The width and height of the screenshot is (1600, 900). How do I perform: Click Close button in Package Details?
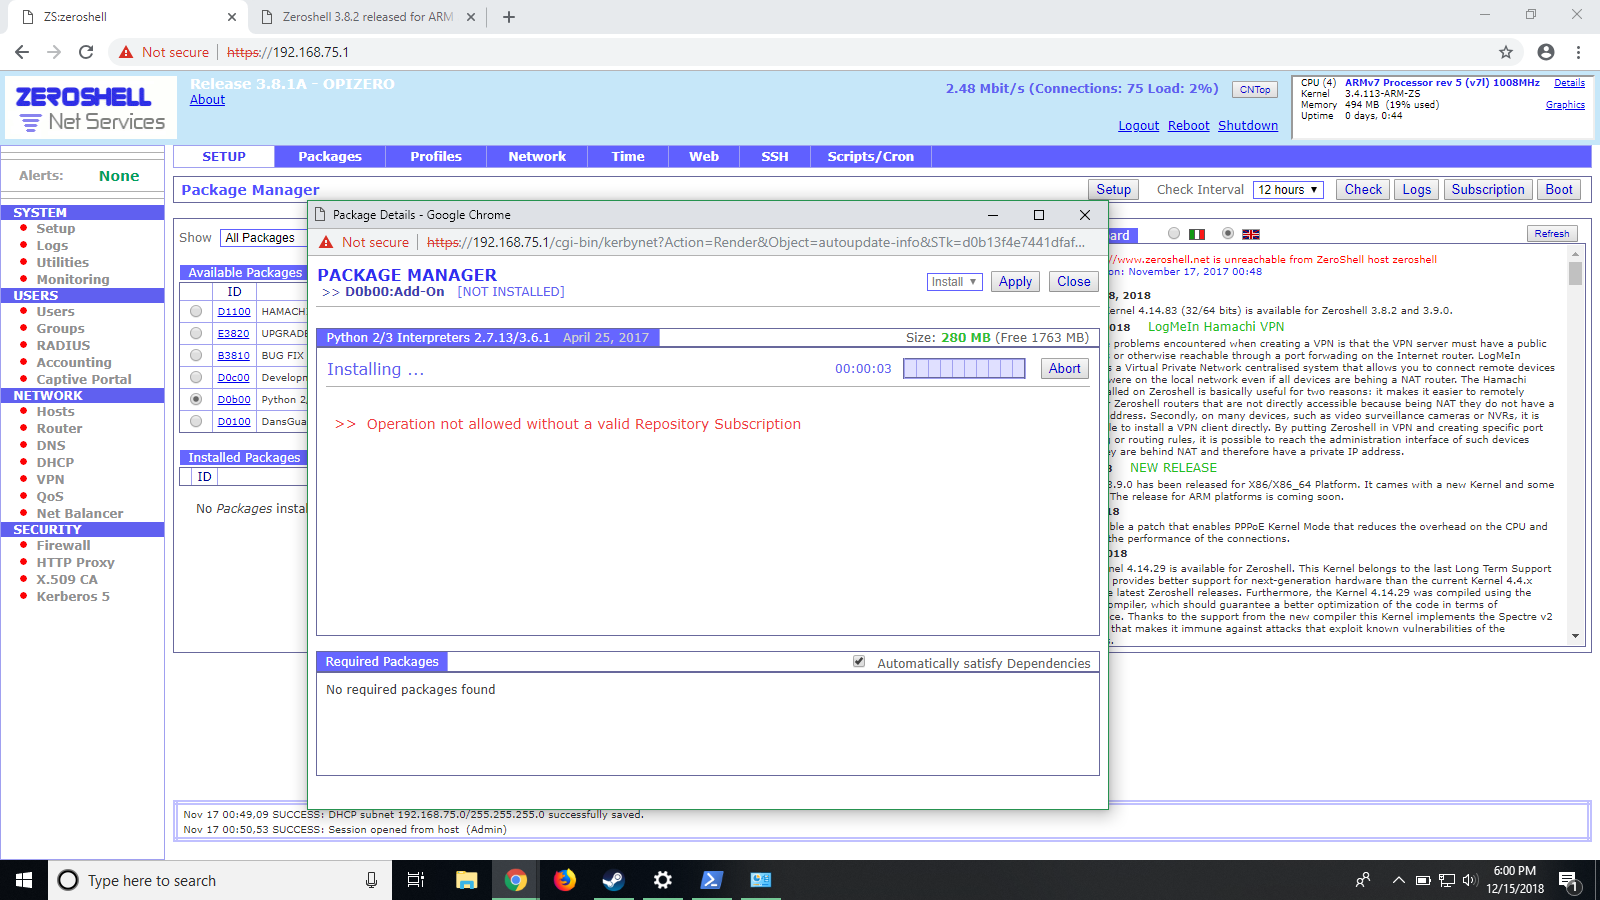click(1074, 282)
